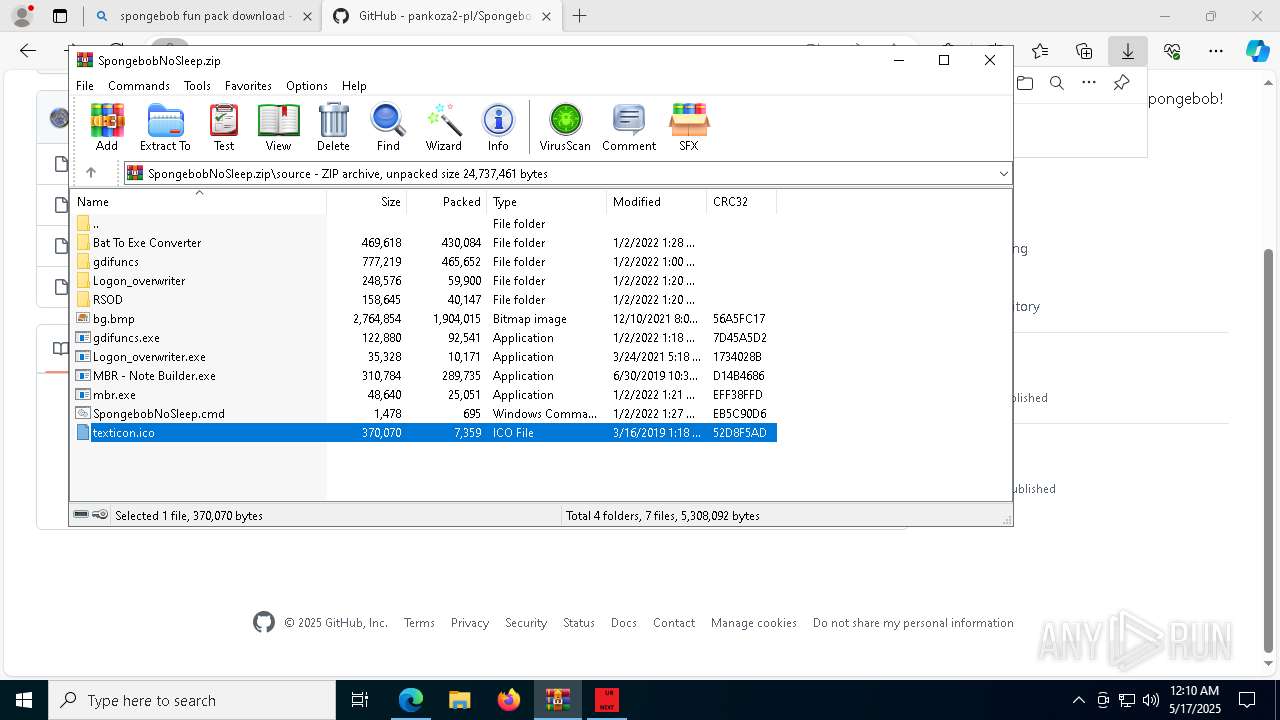Screen dimensions: 1280x720
Task: Open the Tools menu
Action: (x=197, y=86)
